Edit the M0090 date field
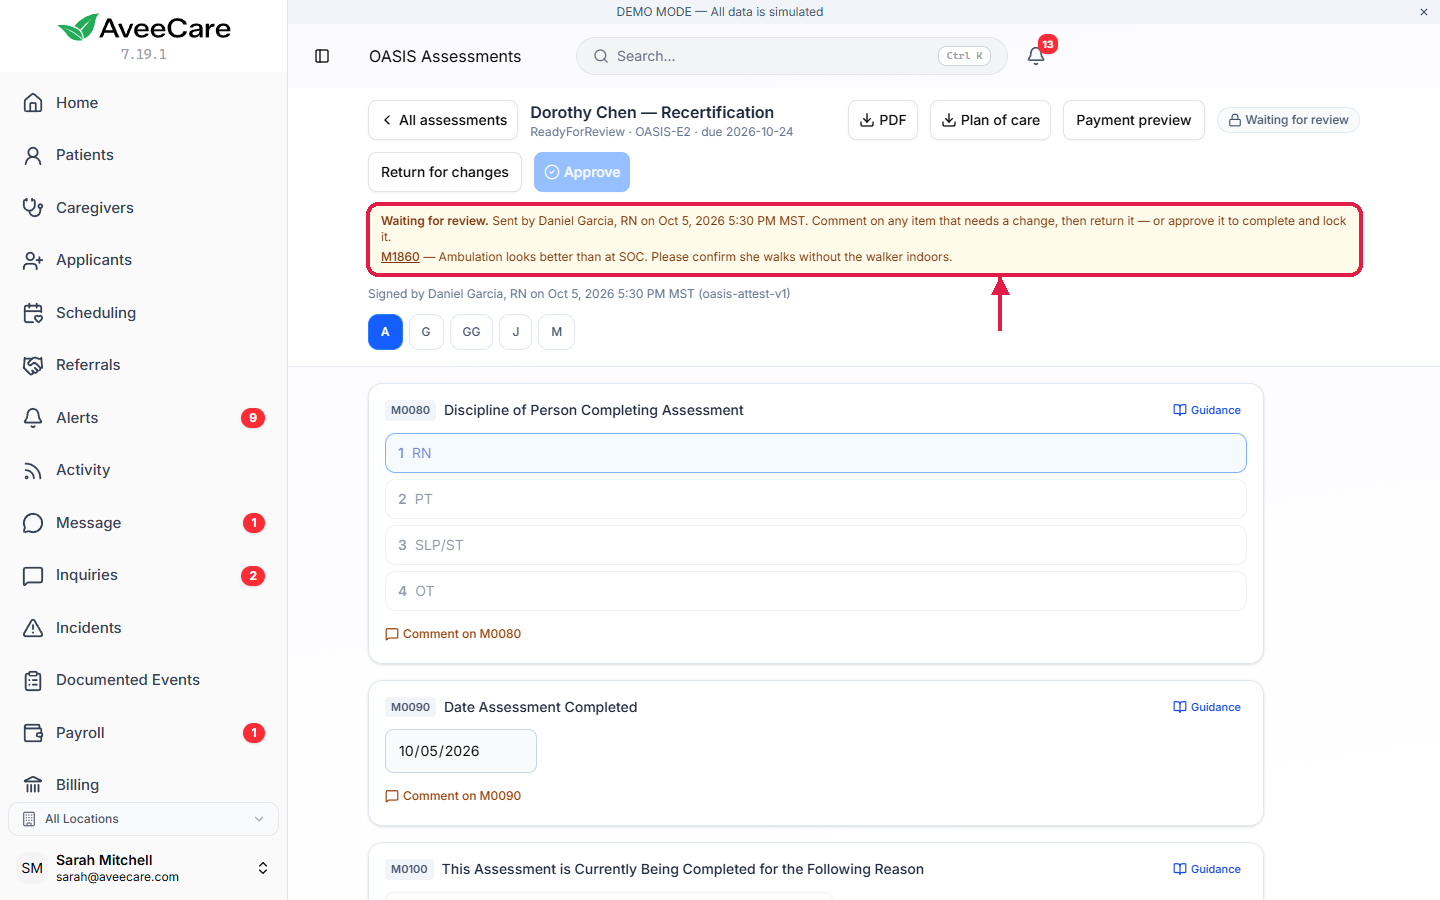1440x900 pixels. coord(461,751)
